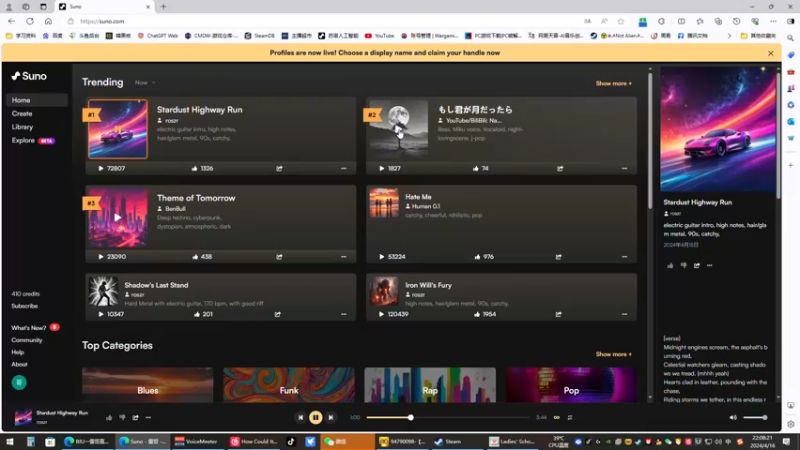Seek in the playback progress bar

448,417
